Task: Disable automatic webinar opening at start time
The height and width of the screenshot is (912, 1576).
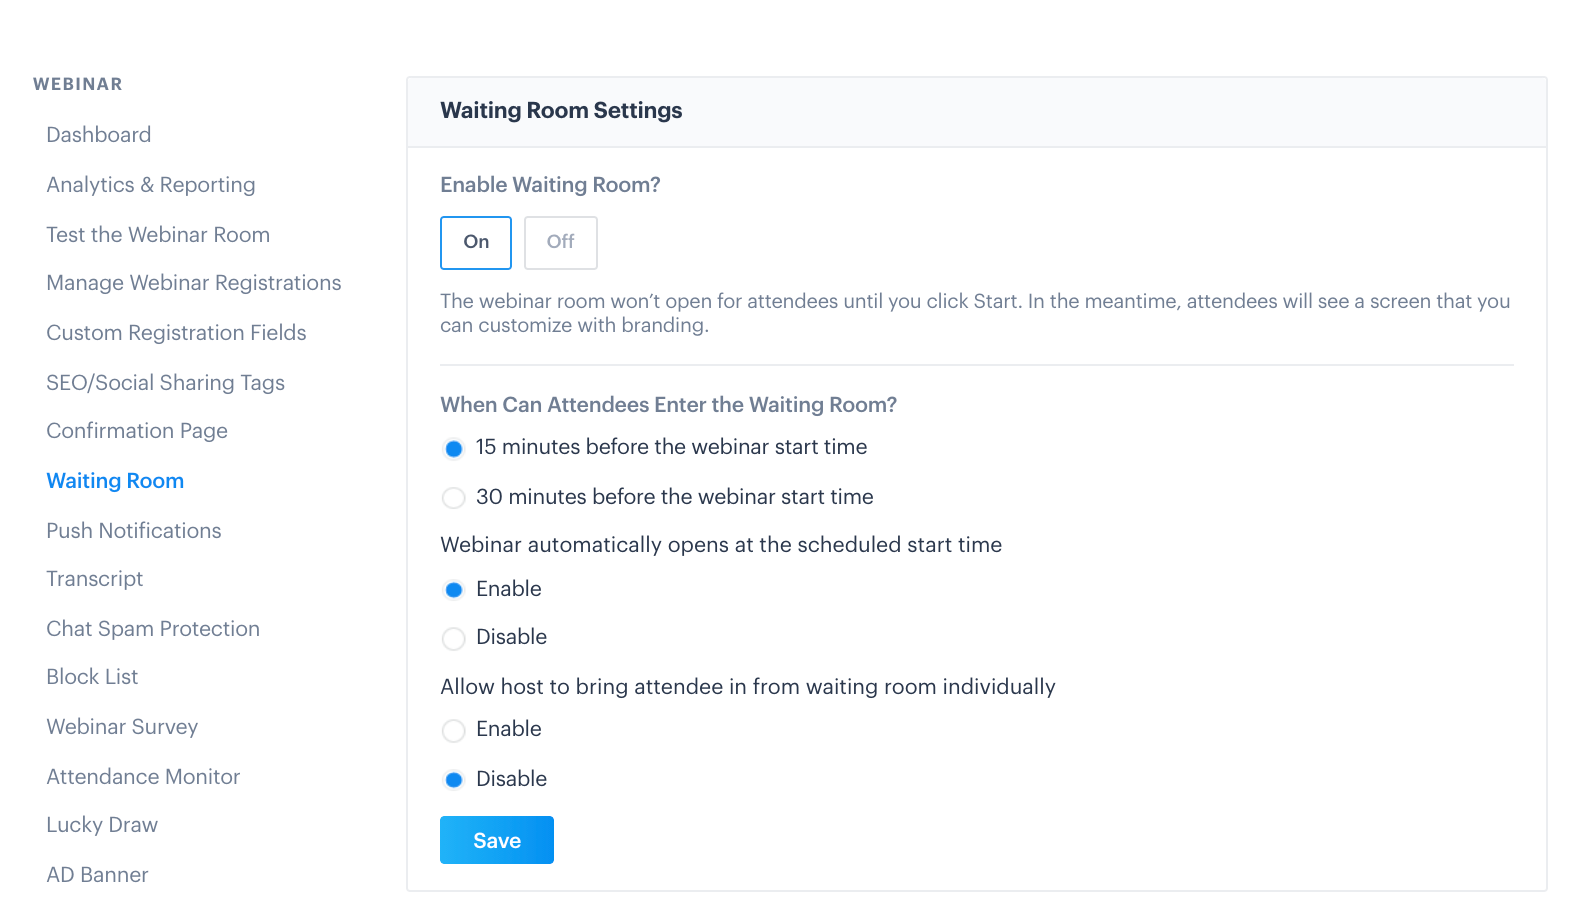Action: coord(454,638)
